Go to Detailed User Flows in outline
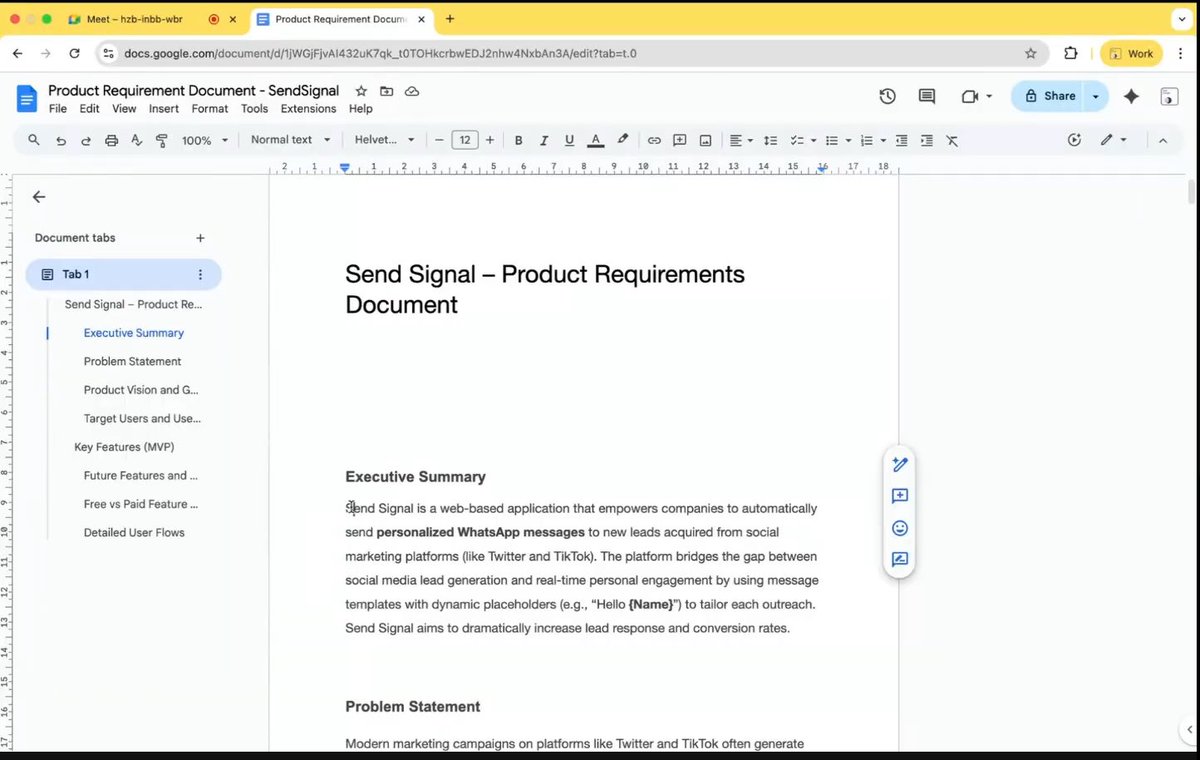Viewport: 1200px width, 760px height. tap(134, 533)
